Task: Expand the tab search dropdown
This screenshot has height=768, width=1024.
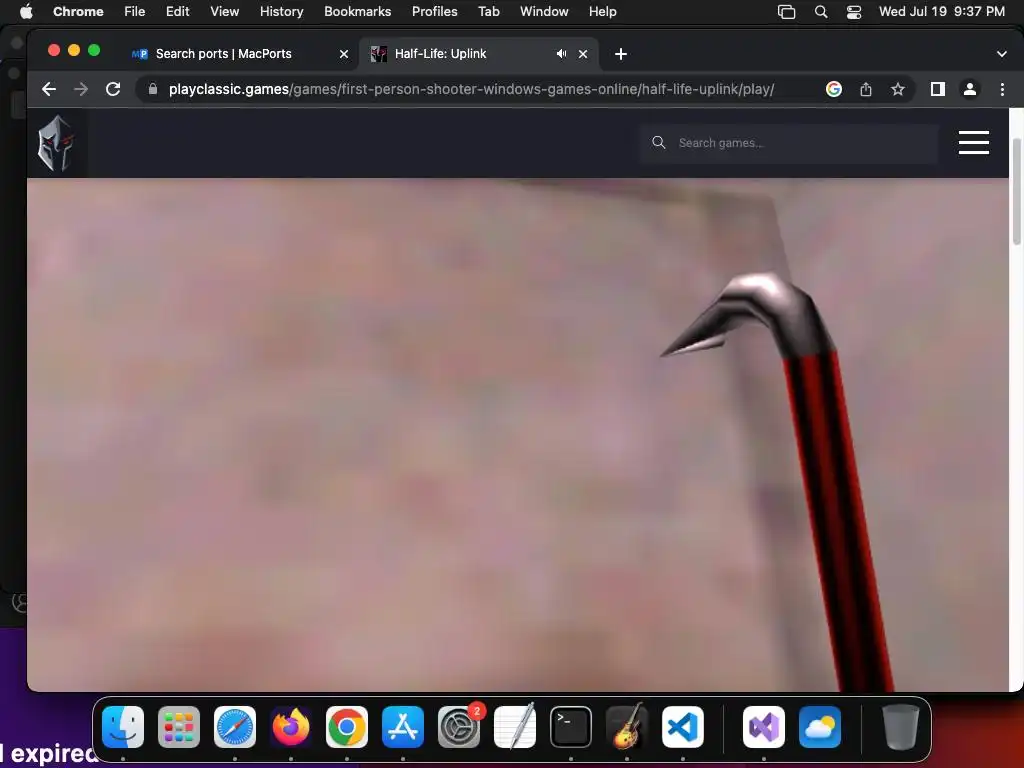Action: click(x=1001, y=54)
